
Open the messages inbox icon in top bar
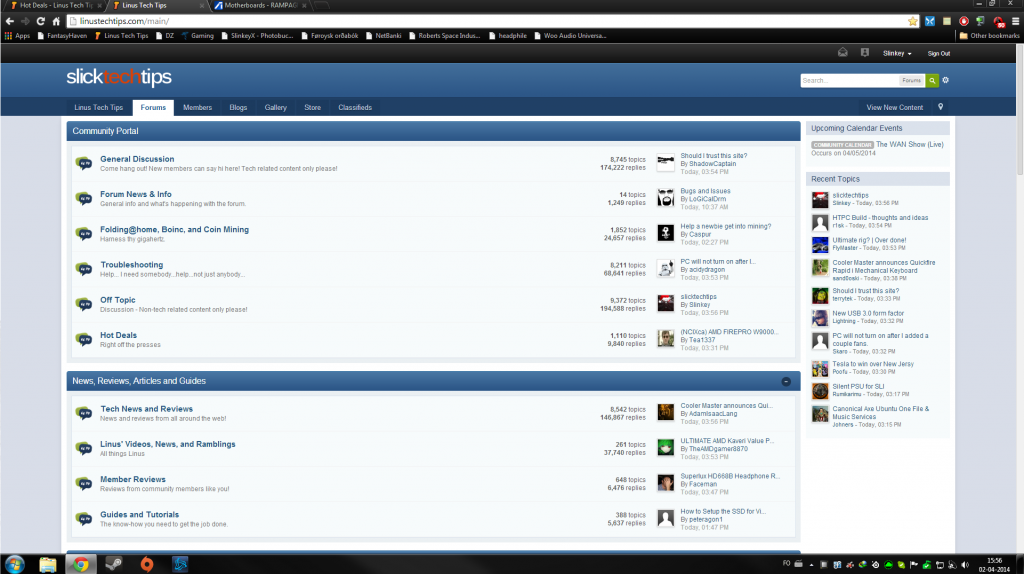click(842, 53)
